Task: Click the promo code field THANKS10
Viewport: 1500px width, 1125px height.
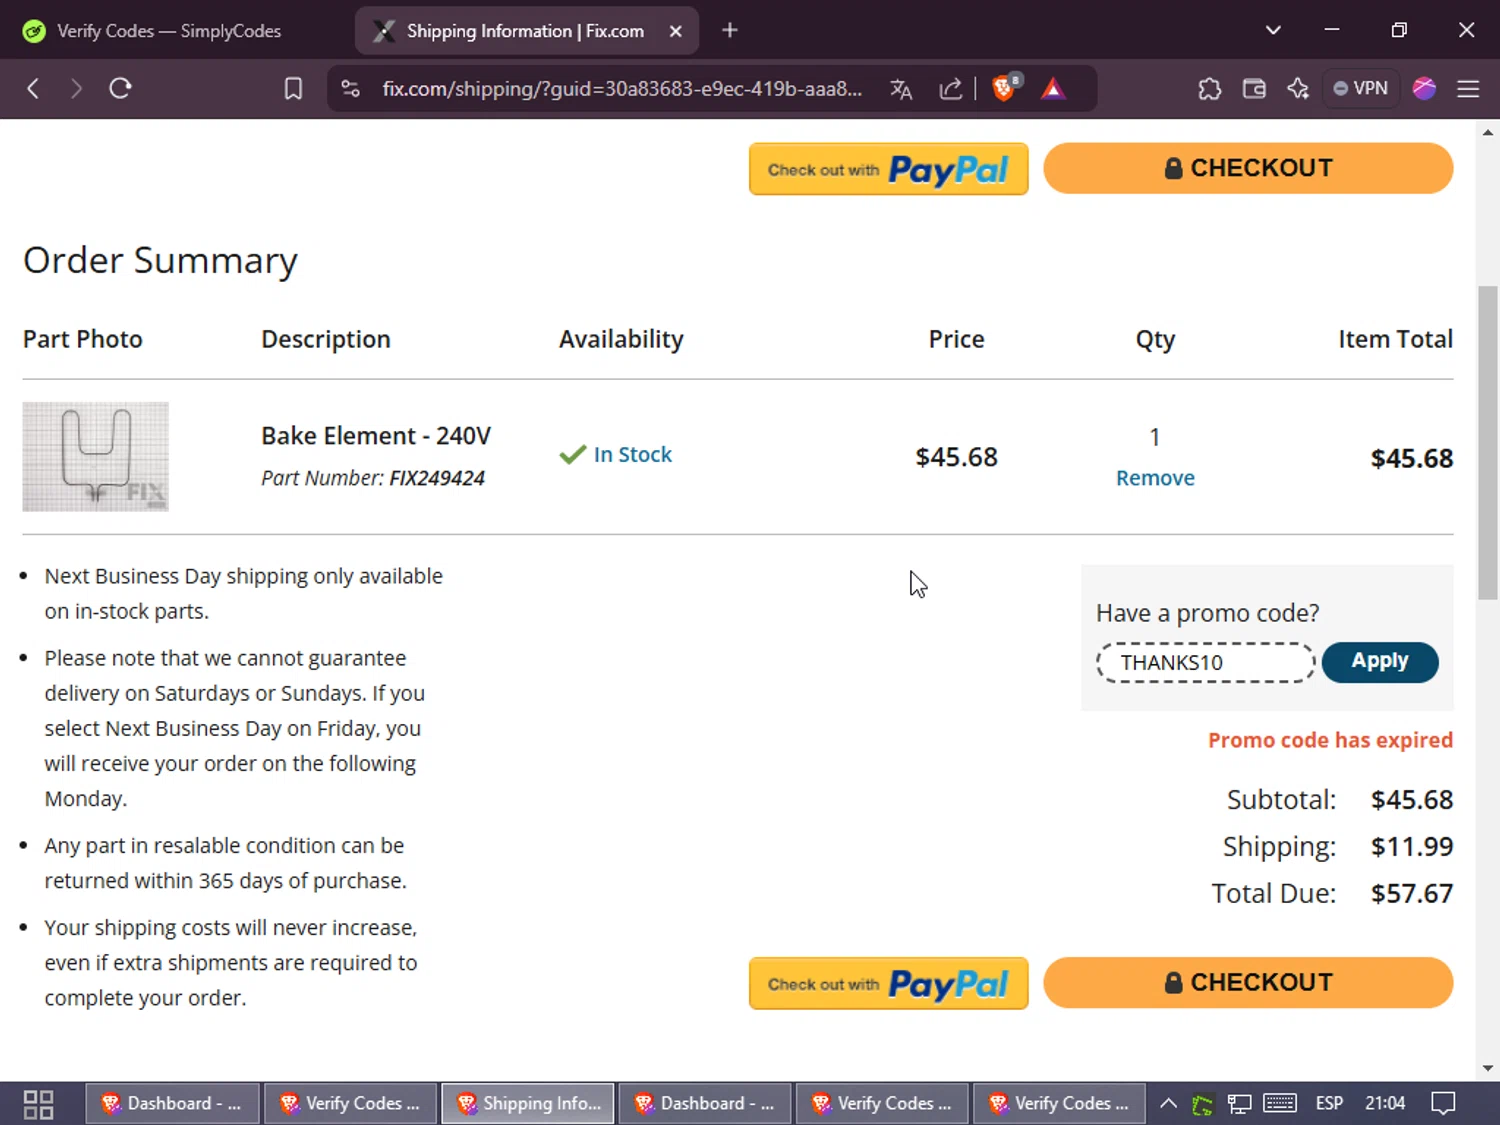Action: (x=1205, y=663)
